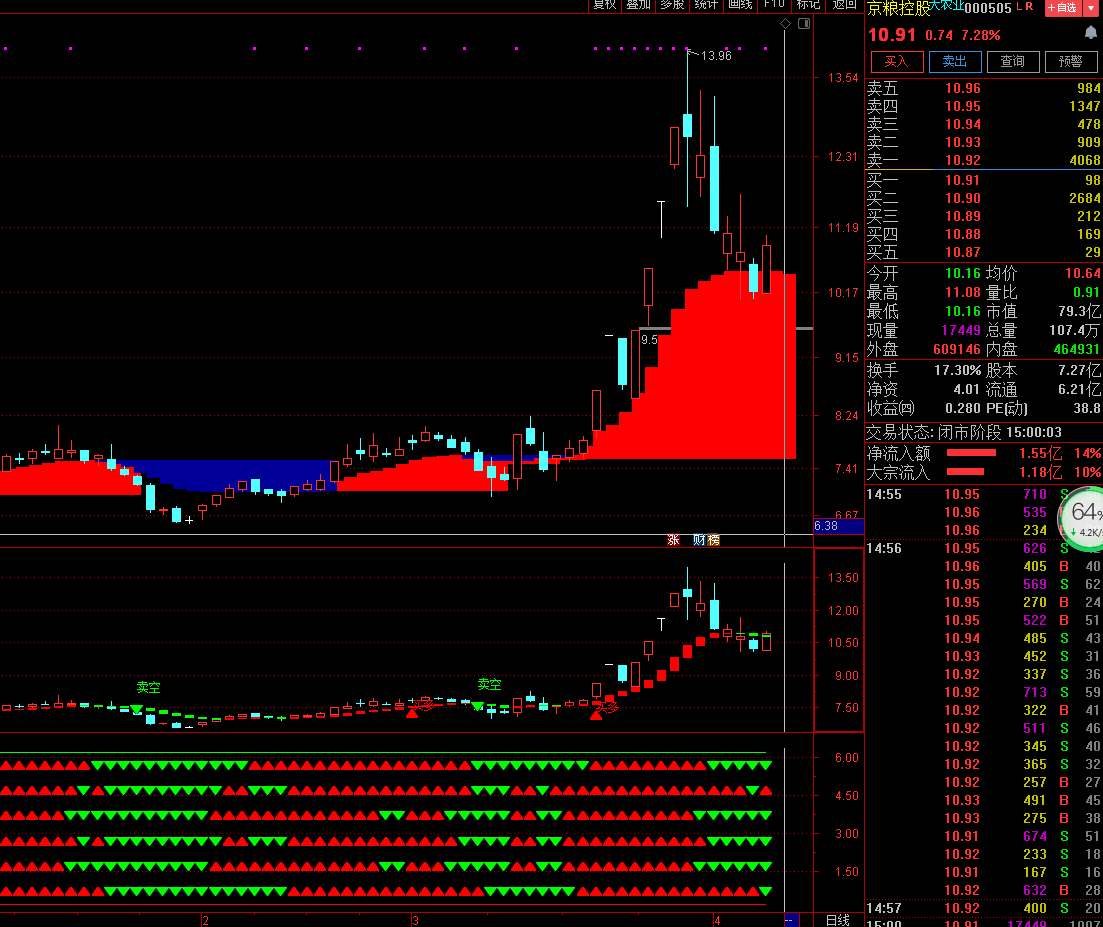Click the 今开 10.16 value
Viewport: 1103px width, 927px height.
point(962,273)
